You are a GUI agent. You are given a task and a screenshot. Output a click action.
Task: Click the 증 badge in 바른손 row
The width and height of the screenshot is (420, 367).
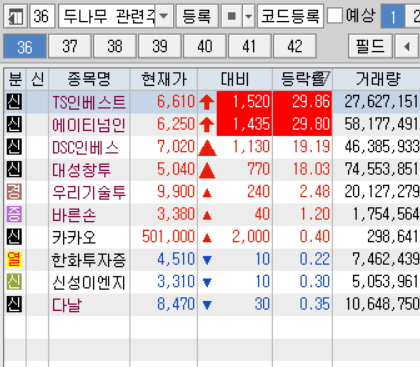click(x=14, y=214)
